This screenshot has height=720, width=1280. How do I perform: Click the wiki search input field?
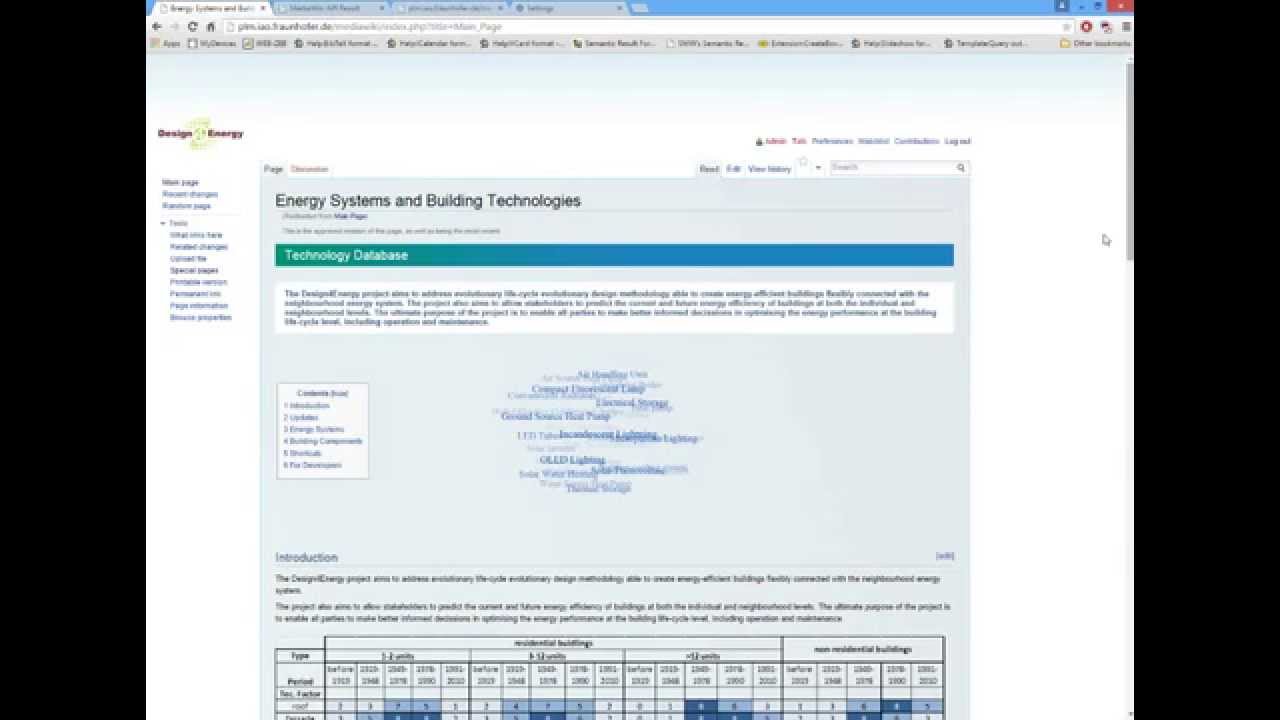(892, 168)
